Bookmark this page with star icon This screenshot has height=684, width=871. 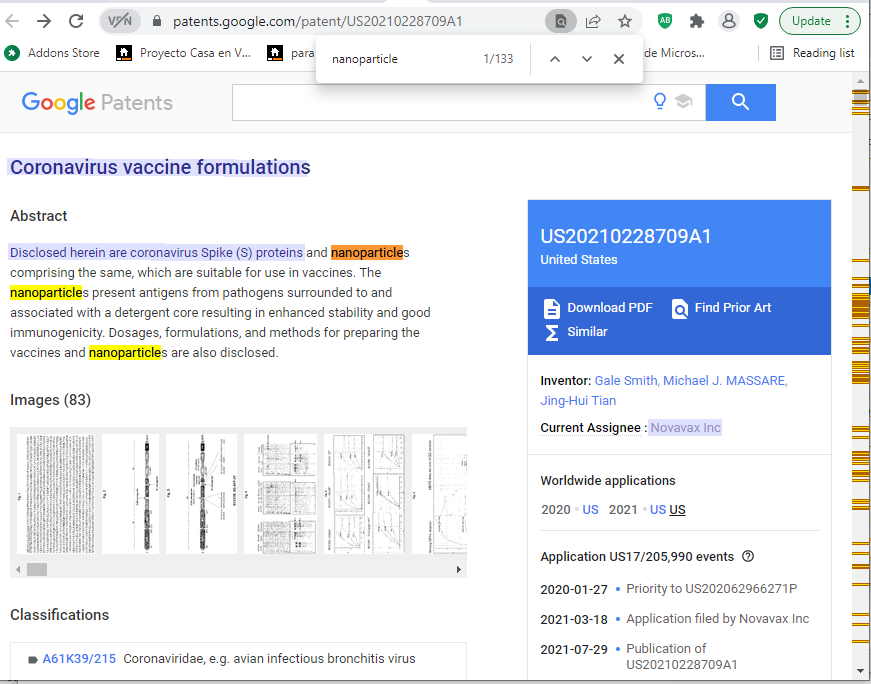pyautogui.click(x=625, y=21)
